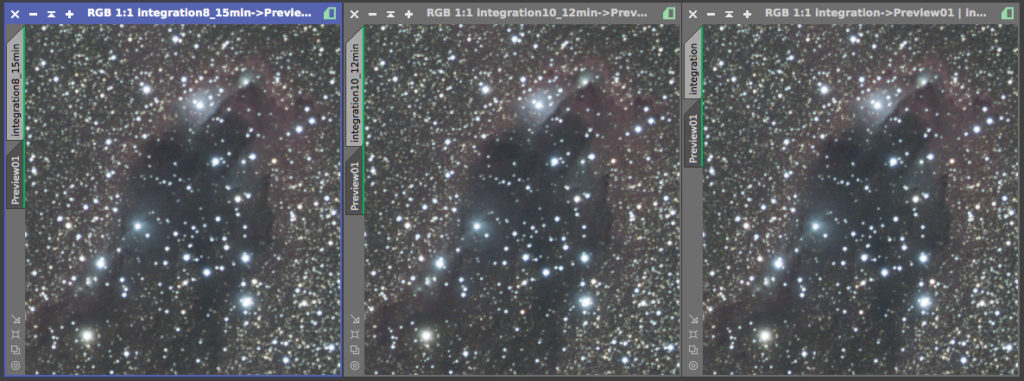Click diagonal arrow icon in integration8_15min window
Screen dimensions: 1024x381
16,319
